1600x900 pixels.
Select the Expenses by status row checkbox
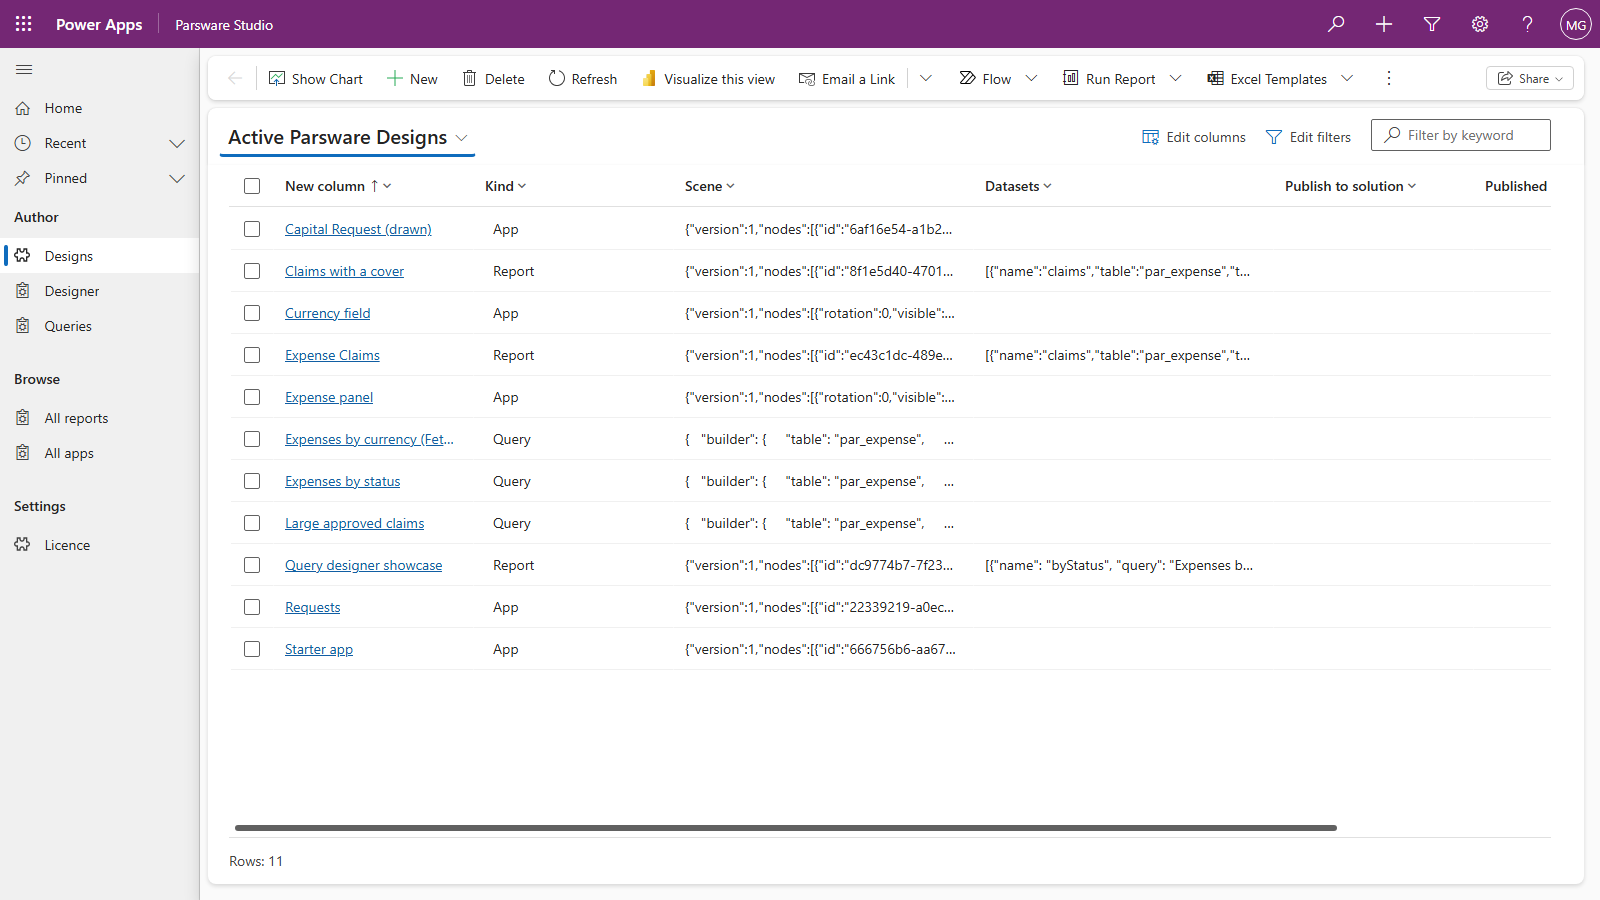[x=252, y=481]
